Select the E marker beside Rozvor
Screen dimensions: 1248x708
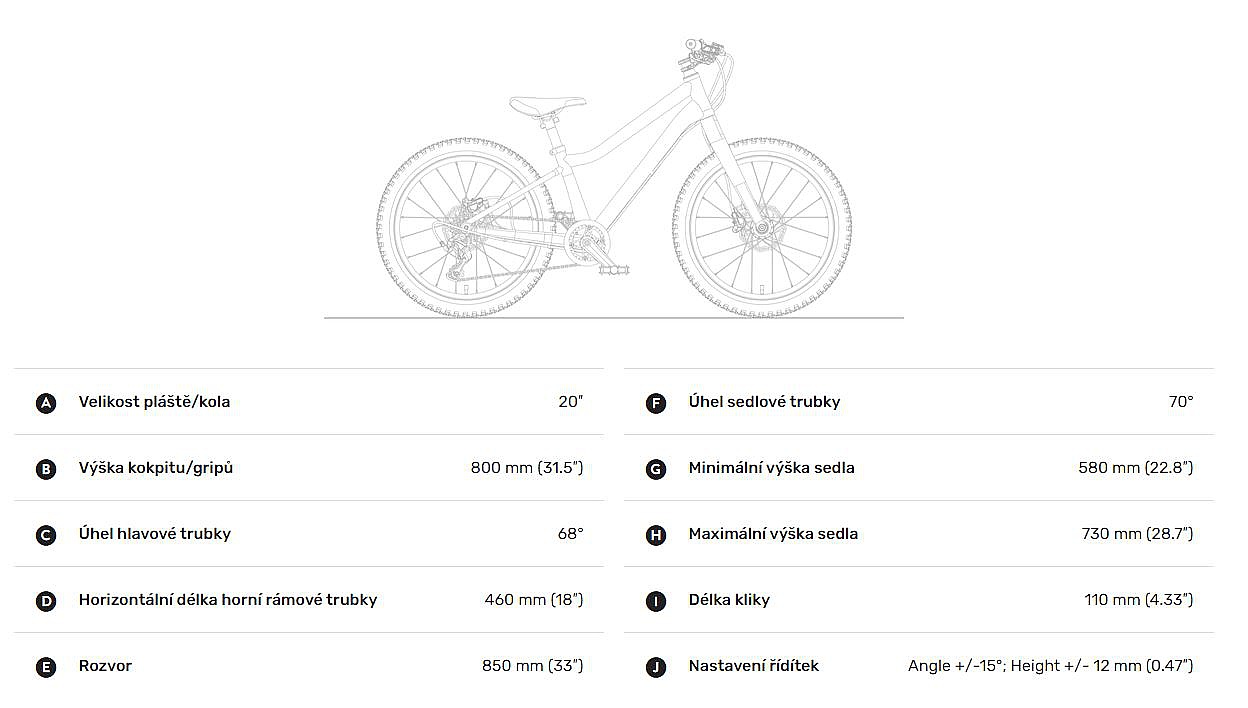(x=46, y=667)
